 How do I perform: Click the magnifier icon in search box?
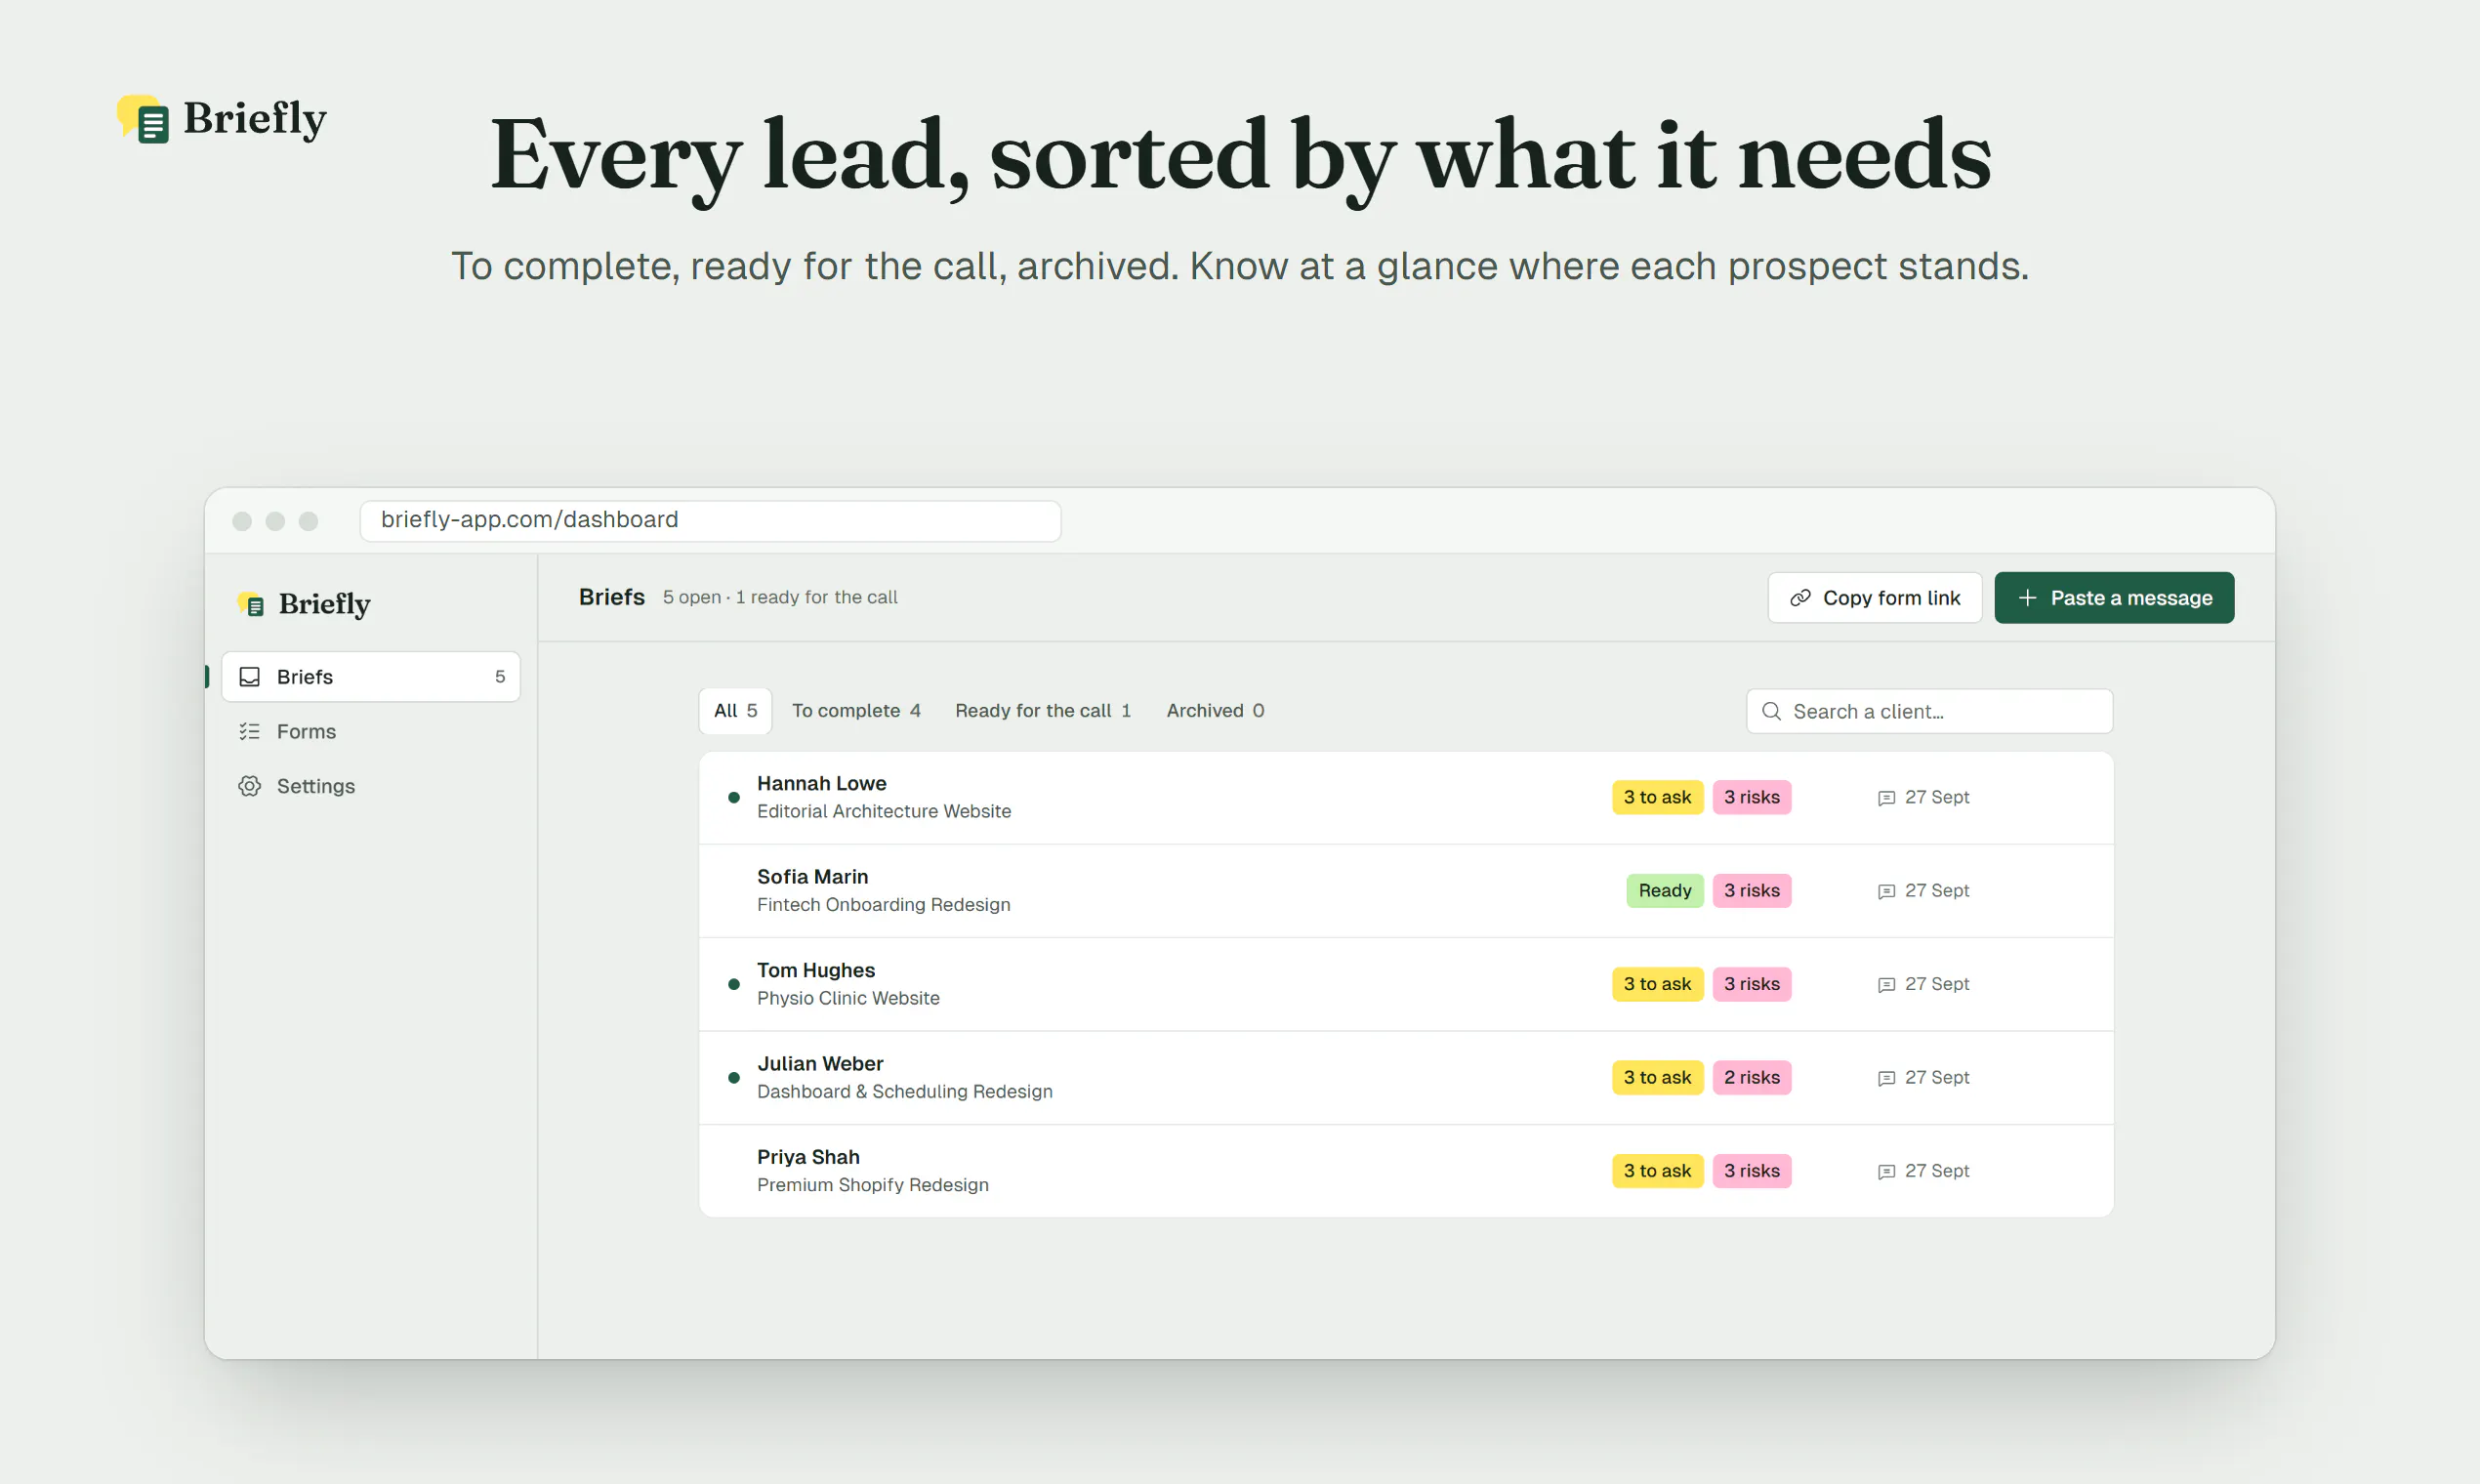click(1771, 711)
